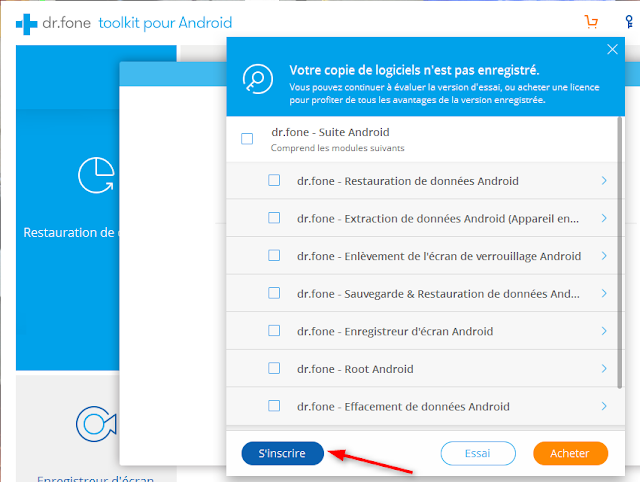The width and height of the screenshot is (640, 482).
Task: Enable the Enlèvement de l'écran de verrouillage checkbox
Action: 274,255
